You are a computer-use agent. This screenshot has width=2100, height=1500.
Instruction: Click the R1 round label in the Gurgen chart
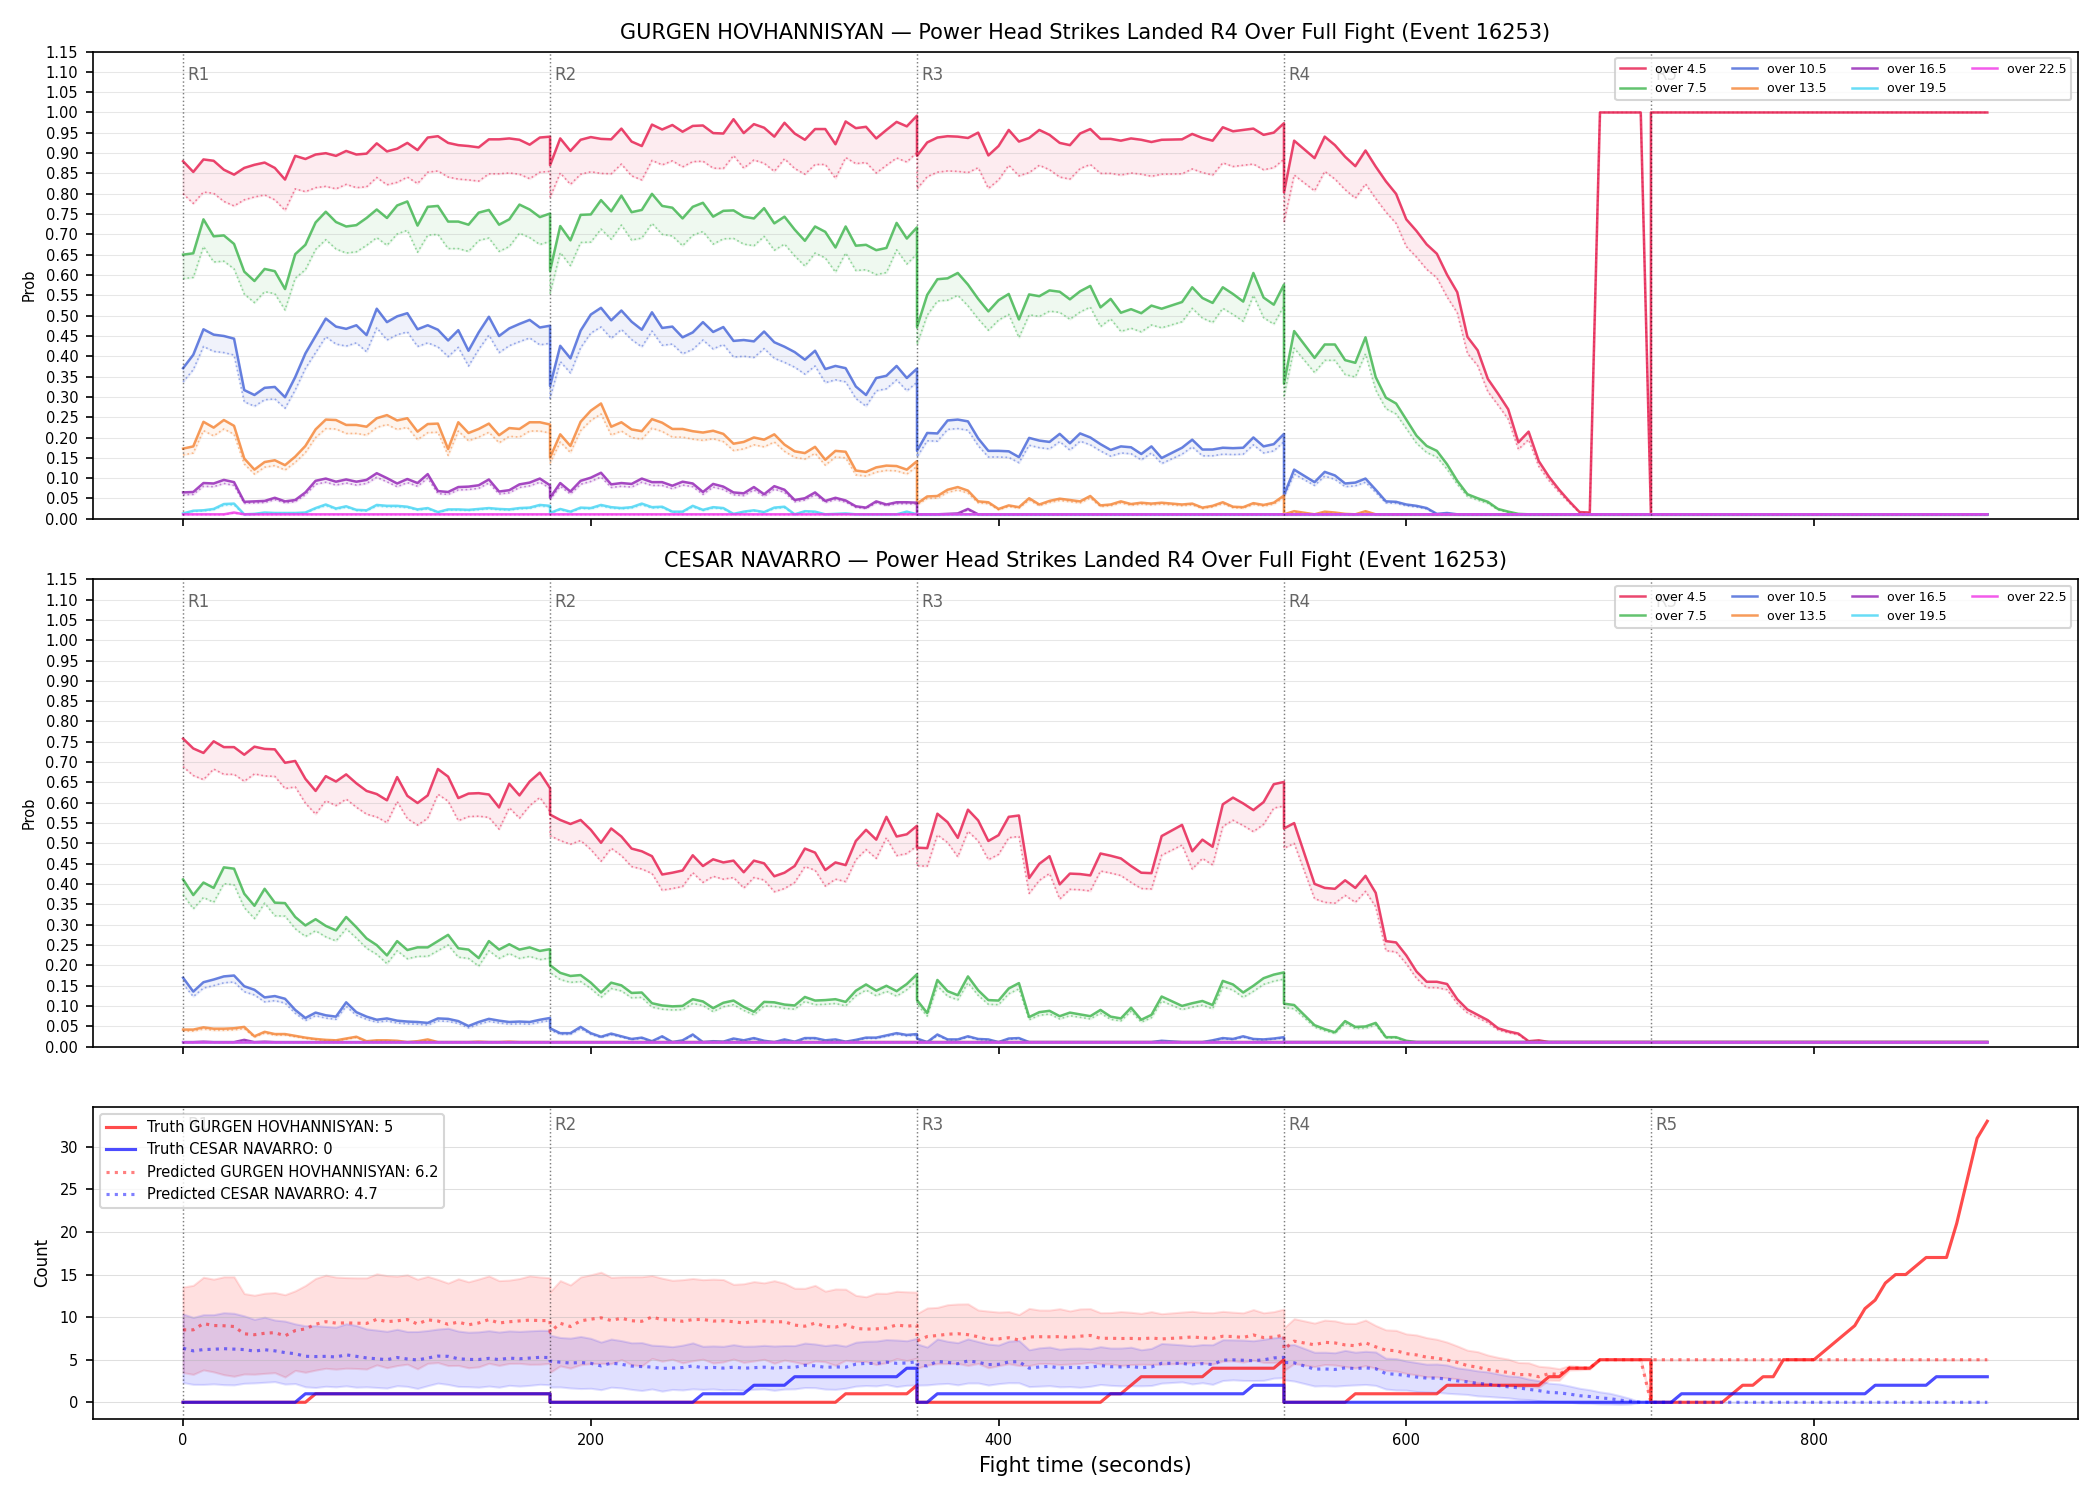(x=198, y=74)
